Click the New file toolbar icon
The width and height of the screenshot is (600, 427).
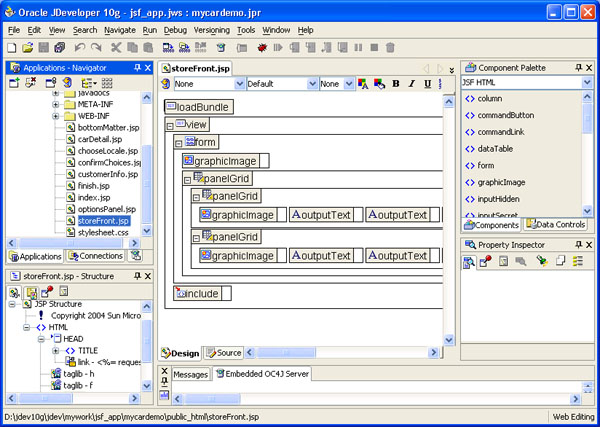12,48
